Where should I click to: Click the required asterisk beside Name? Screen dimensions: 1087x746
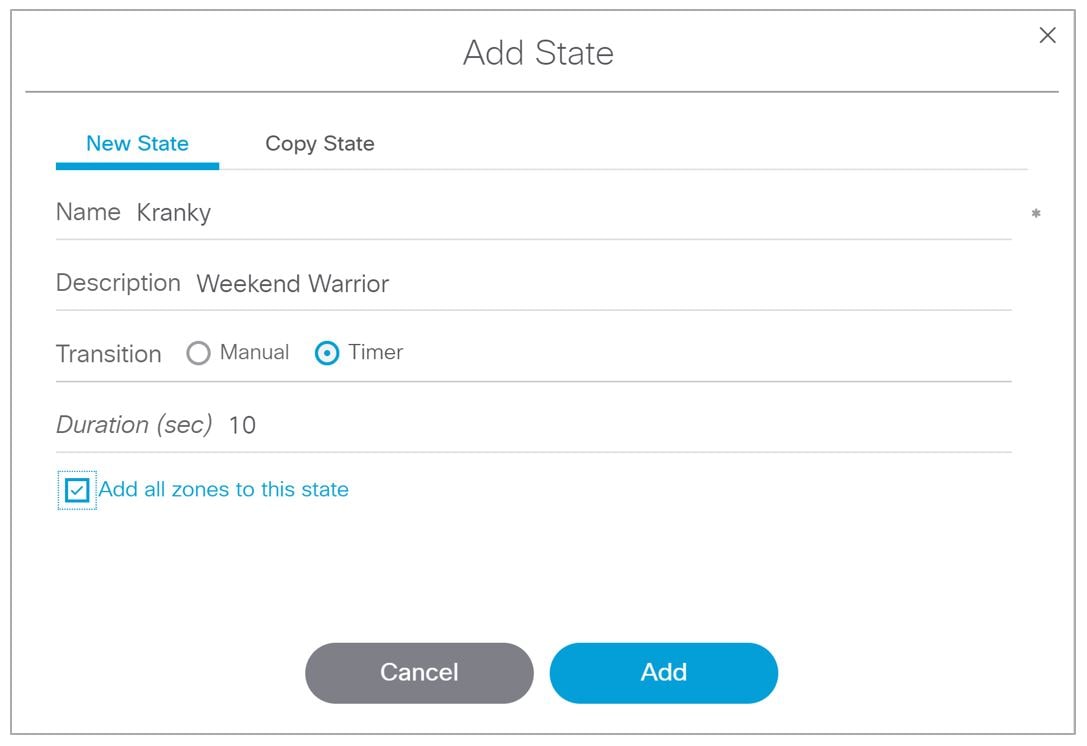(1036, 214)
